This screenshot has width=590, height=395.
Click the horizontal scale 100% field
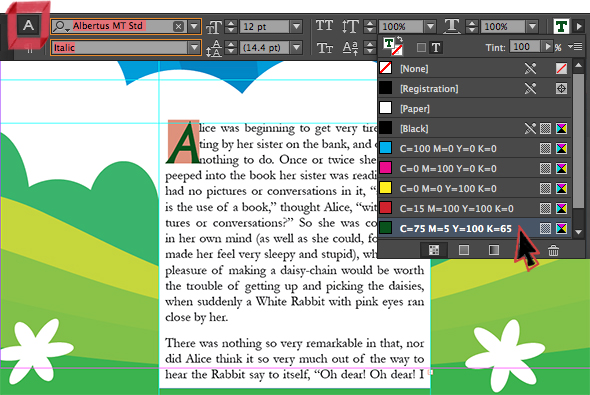[x=503, y=27]
